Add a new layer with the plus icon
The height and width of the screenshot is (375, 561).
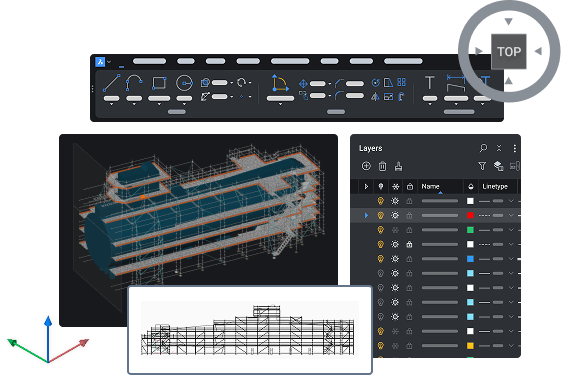tap(366, 166)
